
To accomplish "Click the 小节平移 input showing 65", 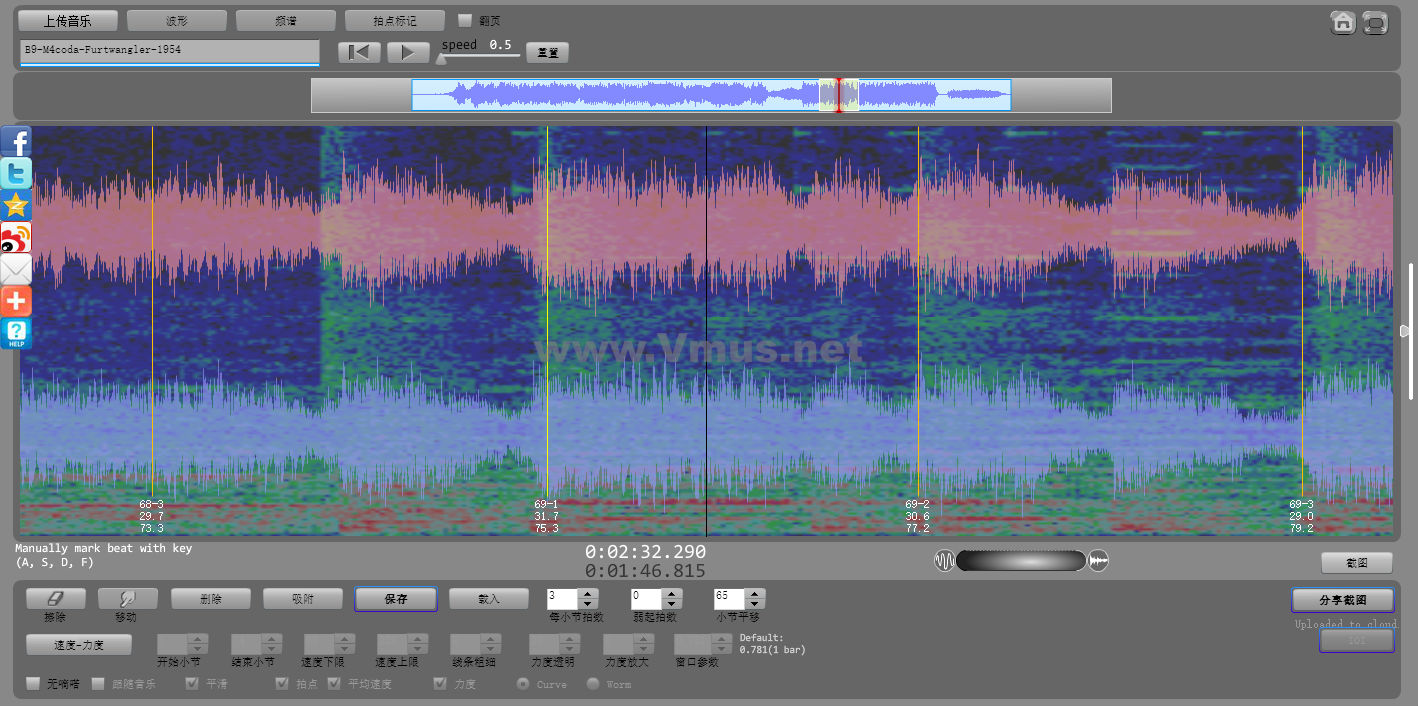I will click(729, 599).
